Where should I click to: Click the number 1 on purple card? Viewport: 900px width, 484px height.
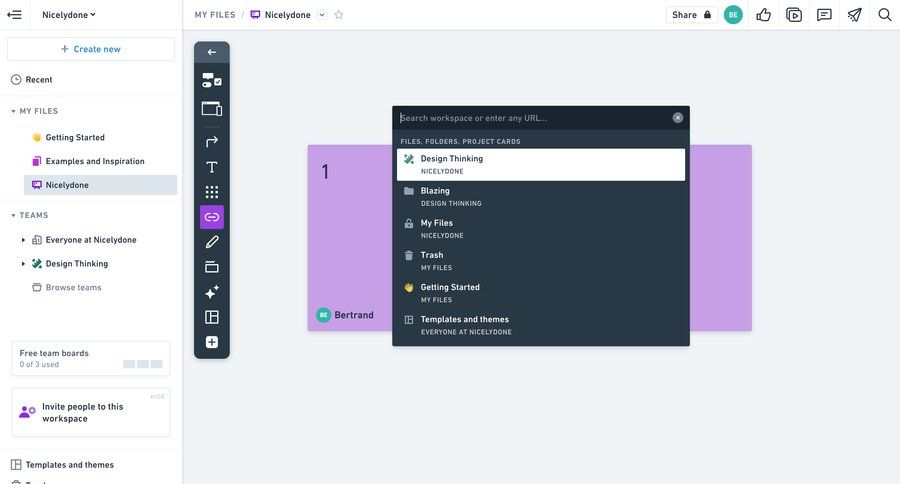click(x=325, y=172)
